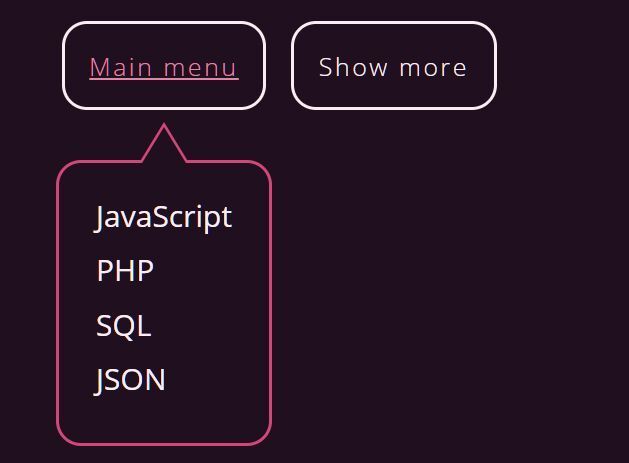Click the Main menu button

(x=164, y=65)
